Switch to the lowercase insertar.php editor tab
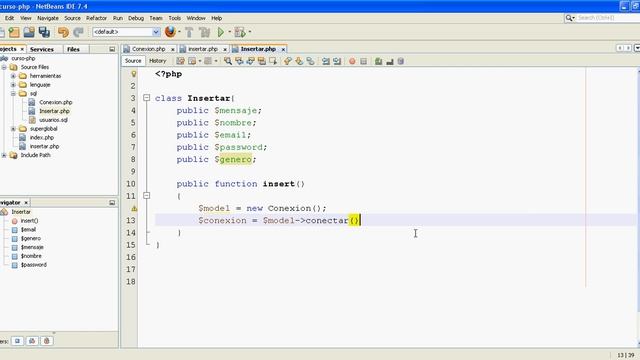Viewport: 640px width, 360px height. pos(202,49)
